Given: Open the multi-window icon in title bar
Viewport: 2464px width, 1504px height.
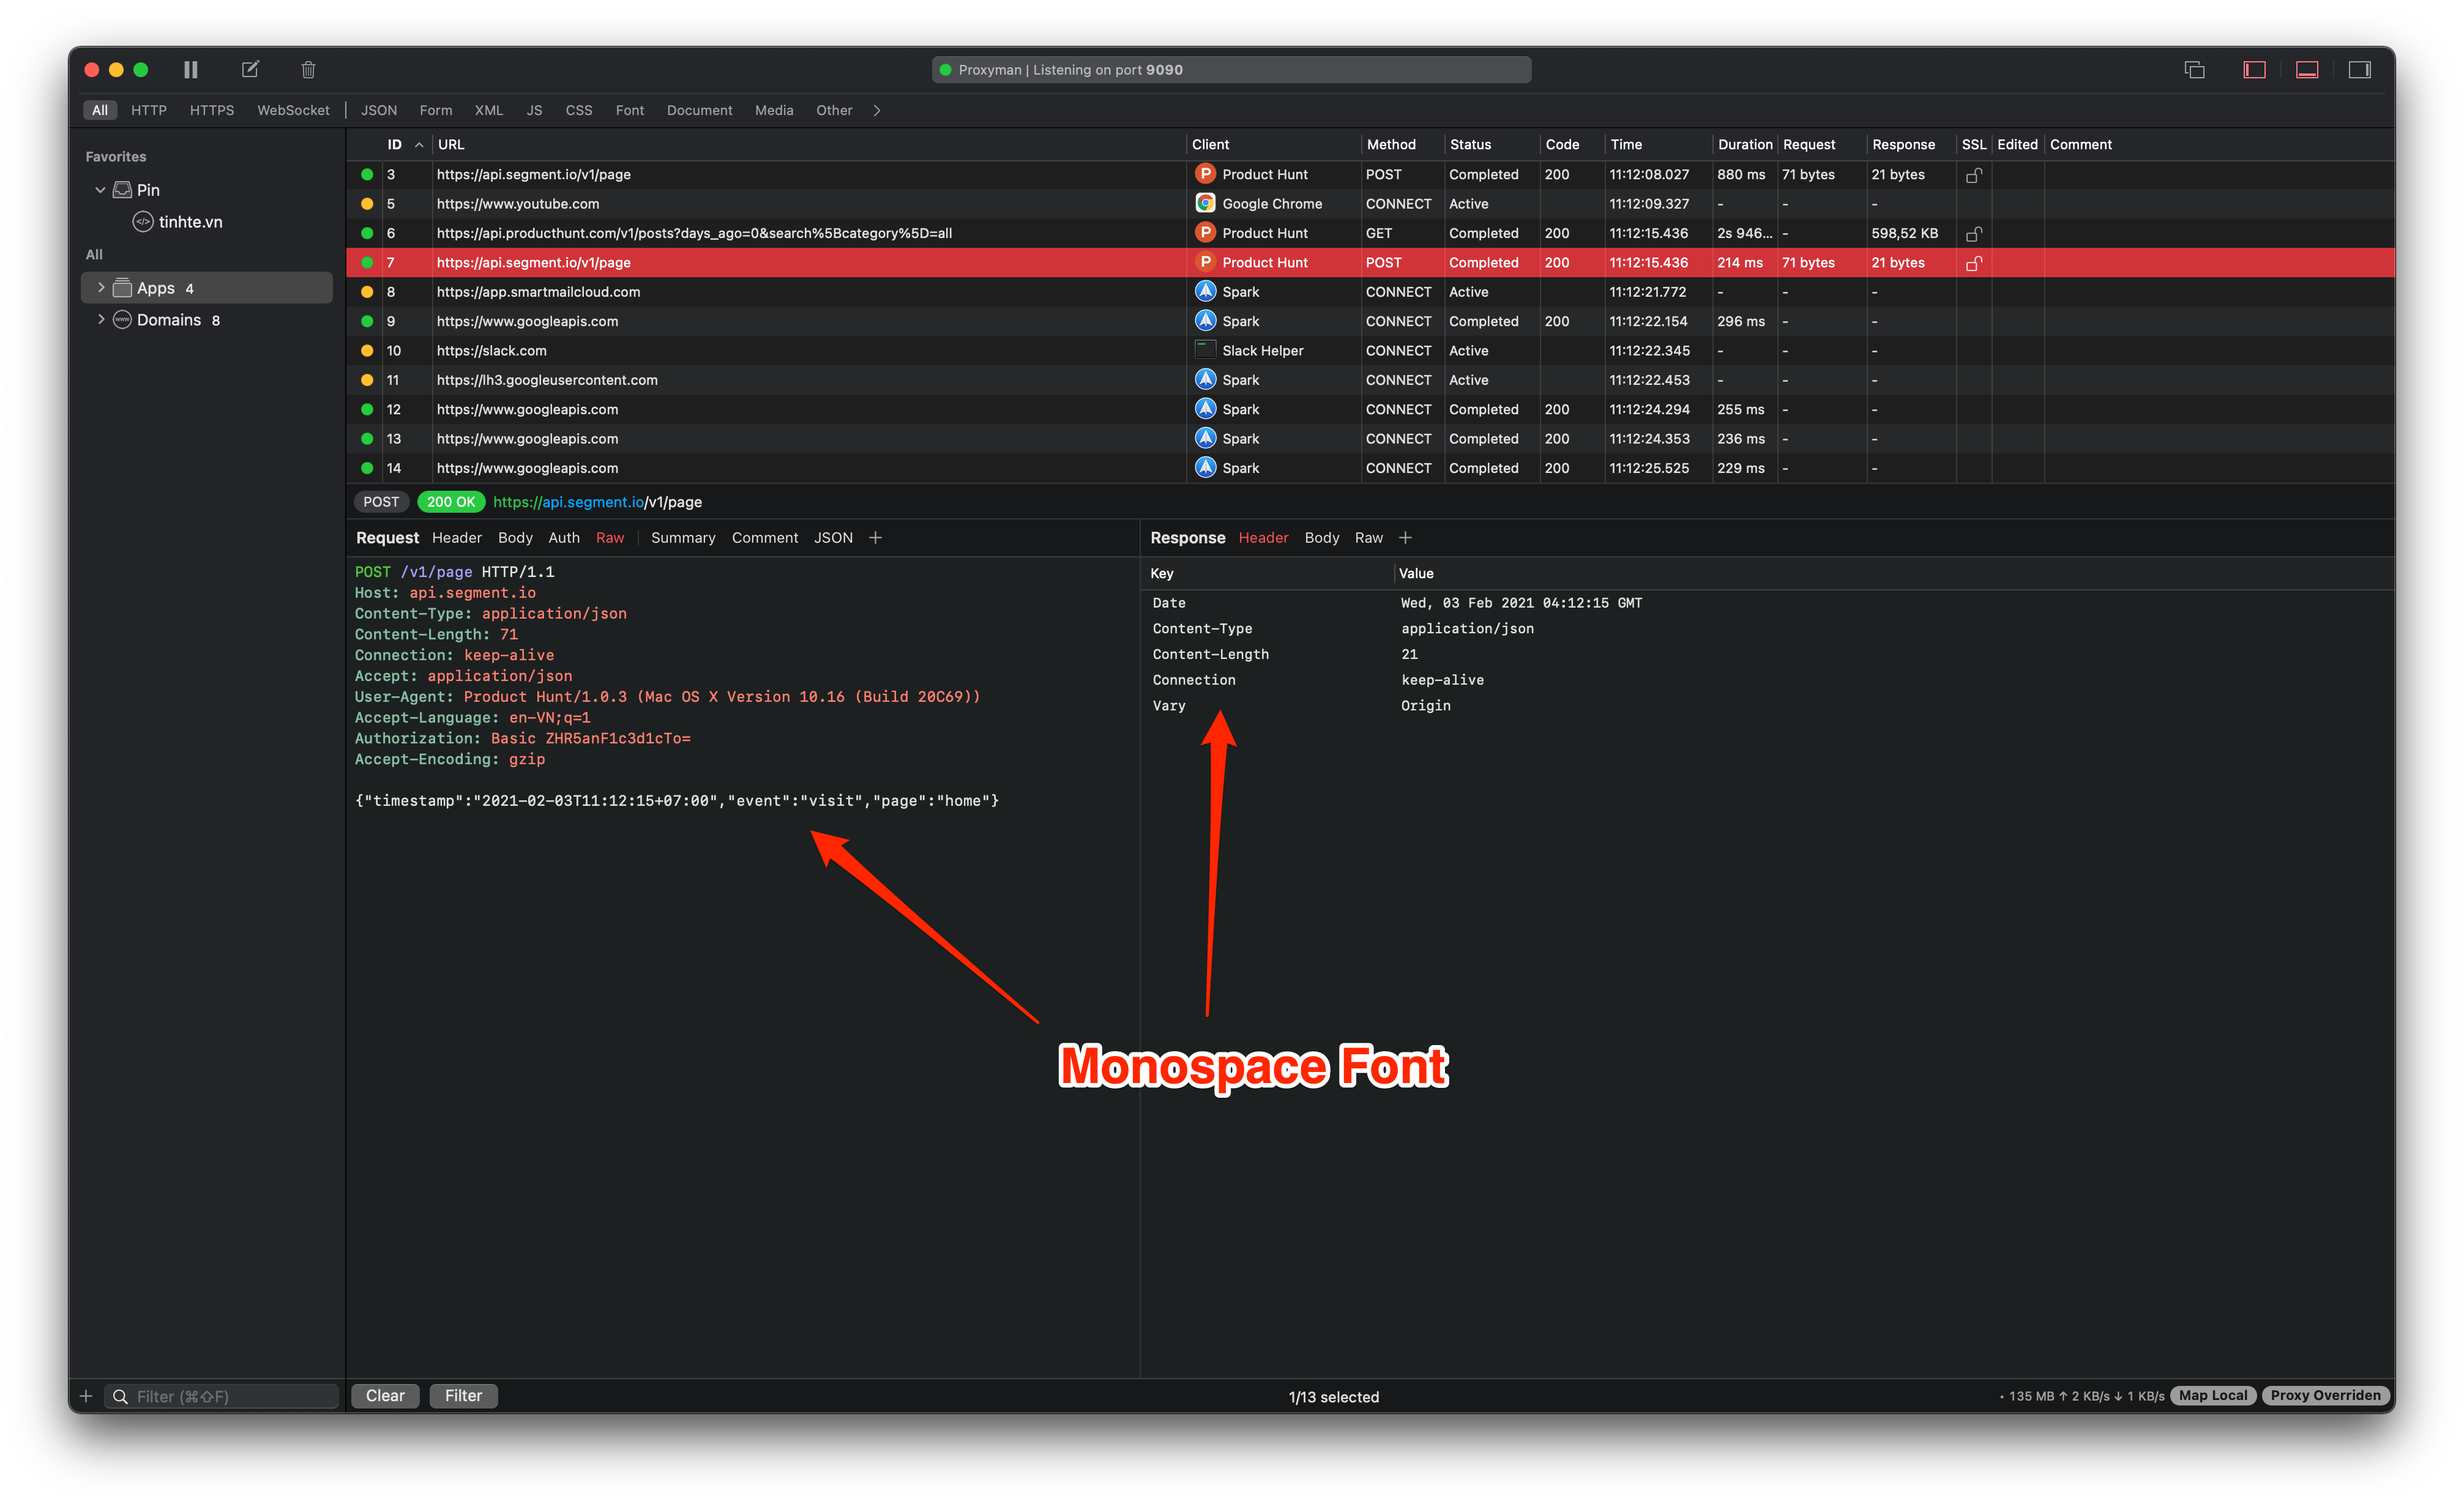Looking at the screenshot, I should 2194,69.
